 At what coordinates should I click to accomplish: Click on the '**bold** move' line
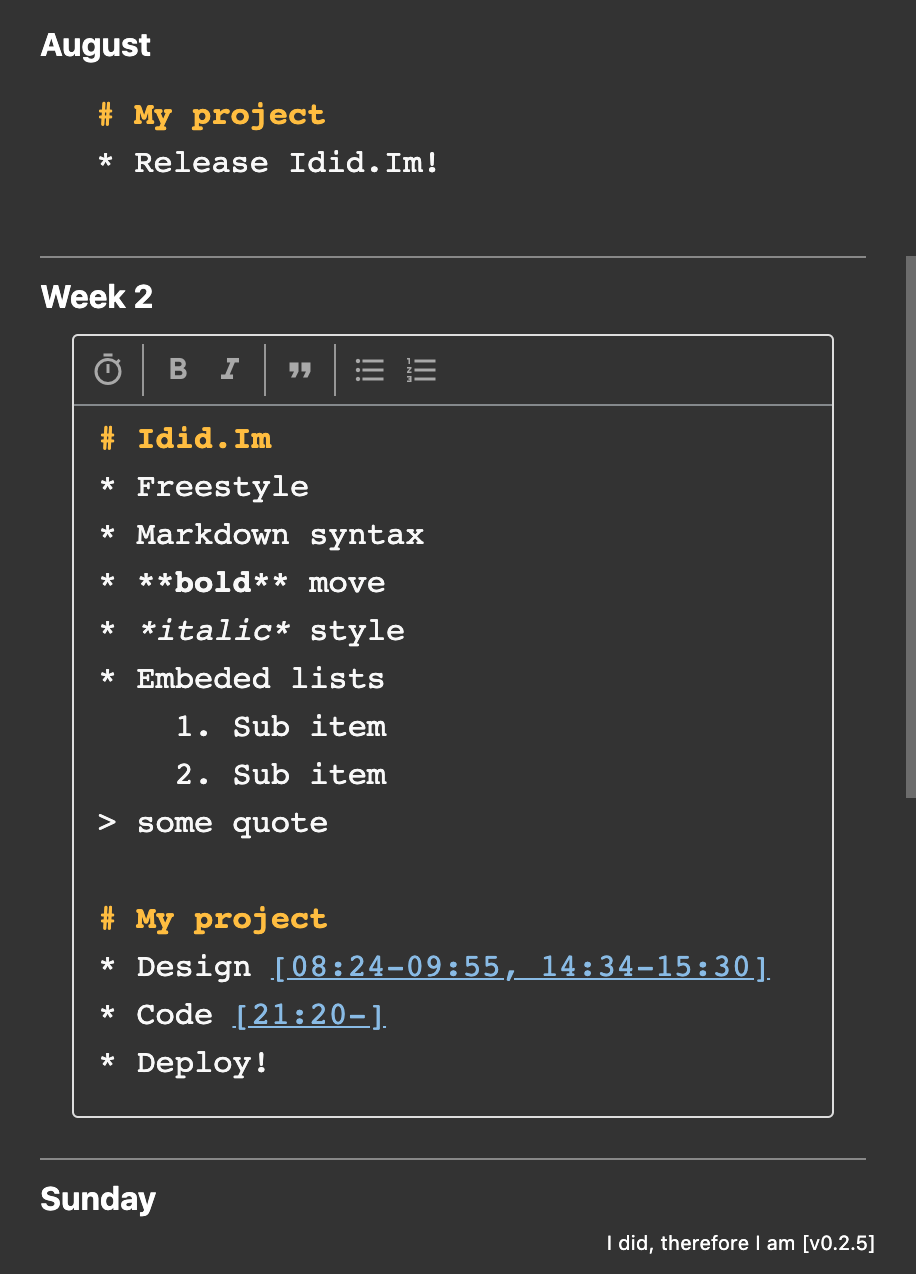(x=260, y=583)
